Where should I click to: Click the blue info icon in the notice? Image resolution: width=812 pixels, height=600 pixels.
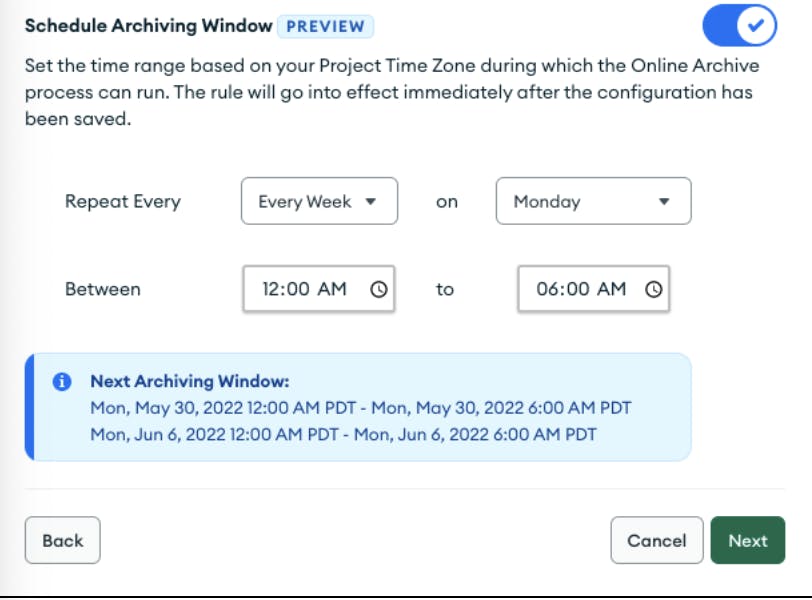pyautogui.click(x=62, y=381)
